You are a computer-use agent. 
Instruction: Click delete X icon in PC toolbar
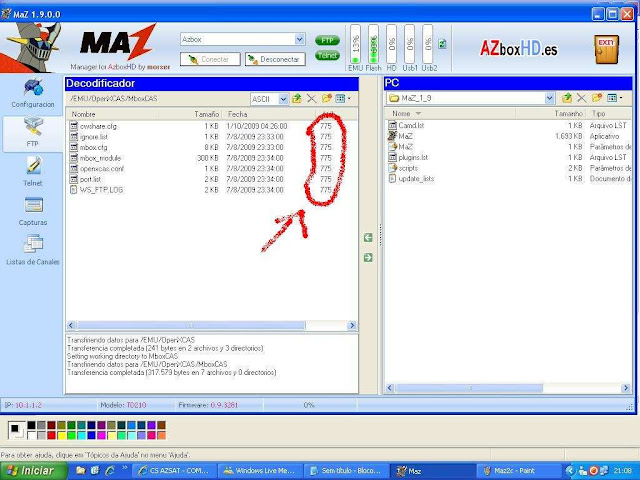[x=581, y=98]
